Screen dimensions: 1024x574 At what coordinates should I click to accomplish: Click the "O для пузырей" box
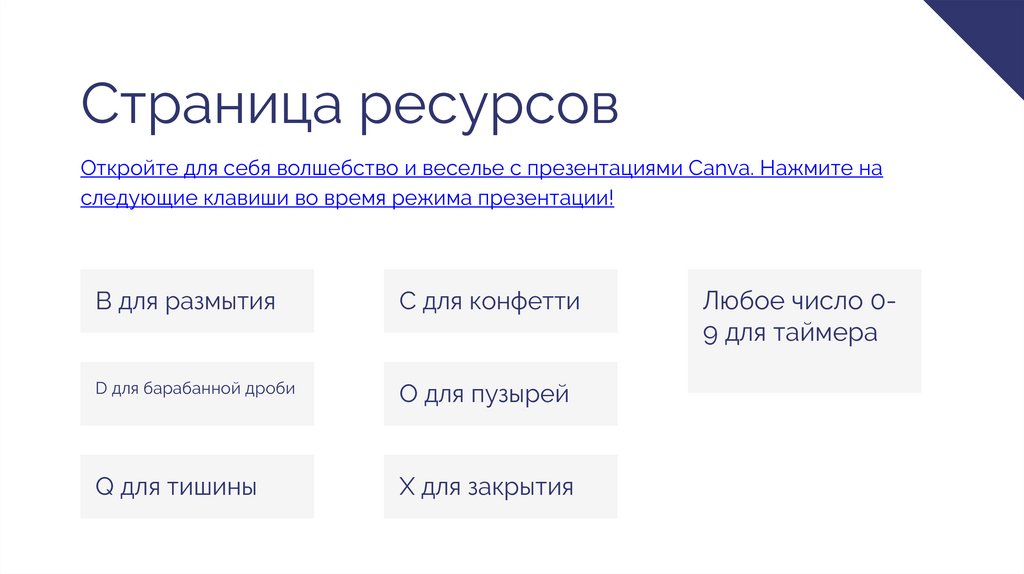coord(500,394)
